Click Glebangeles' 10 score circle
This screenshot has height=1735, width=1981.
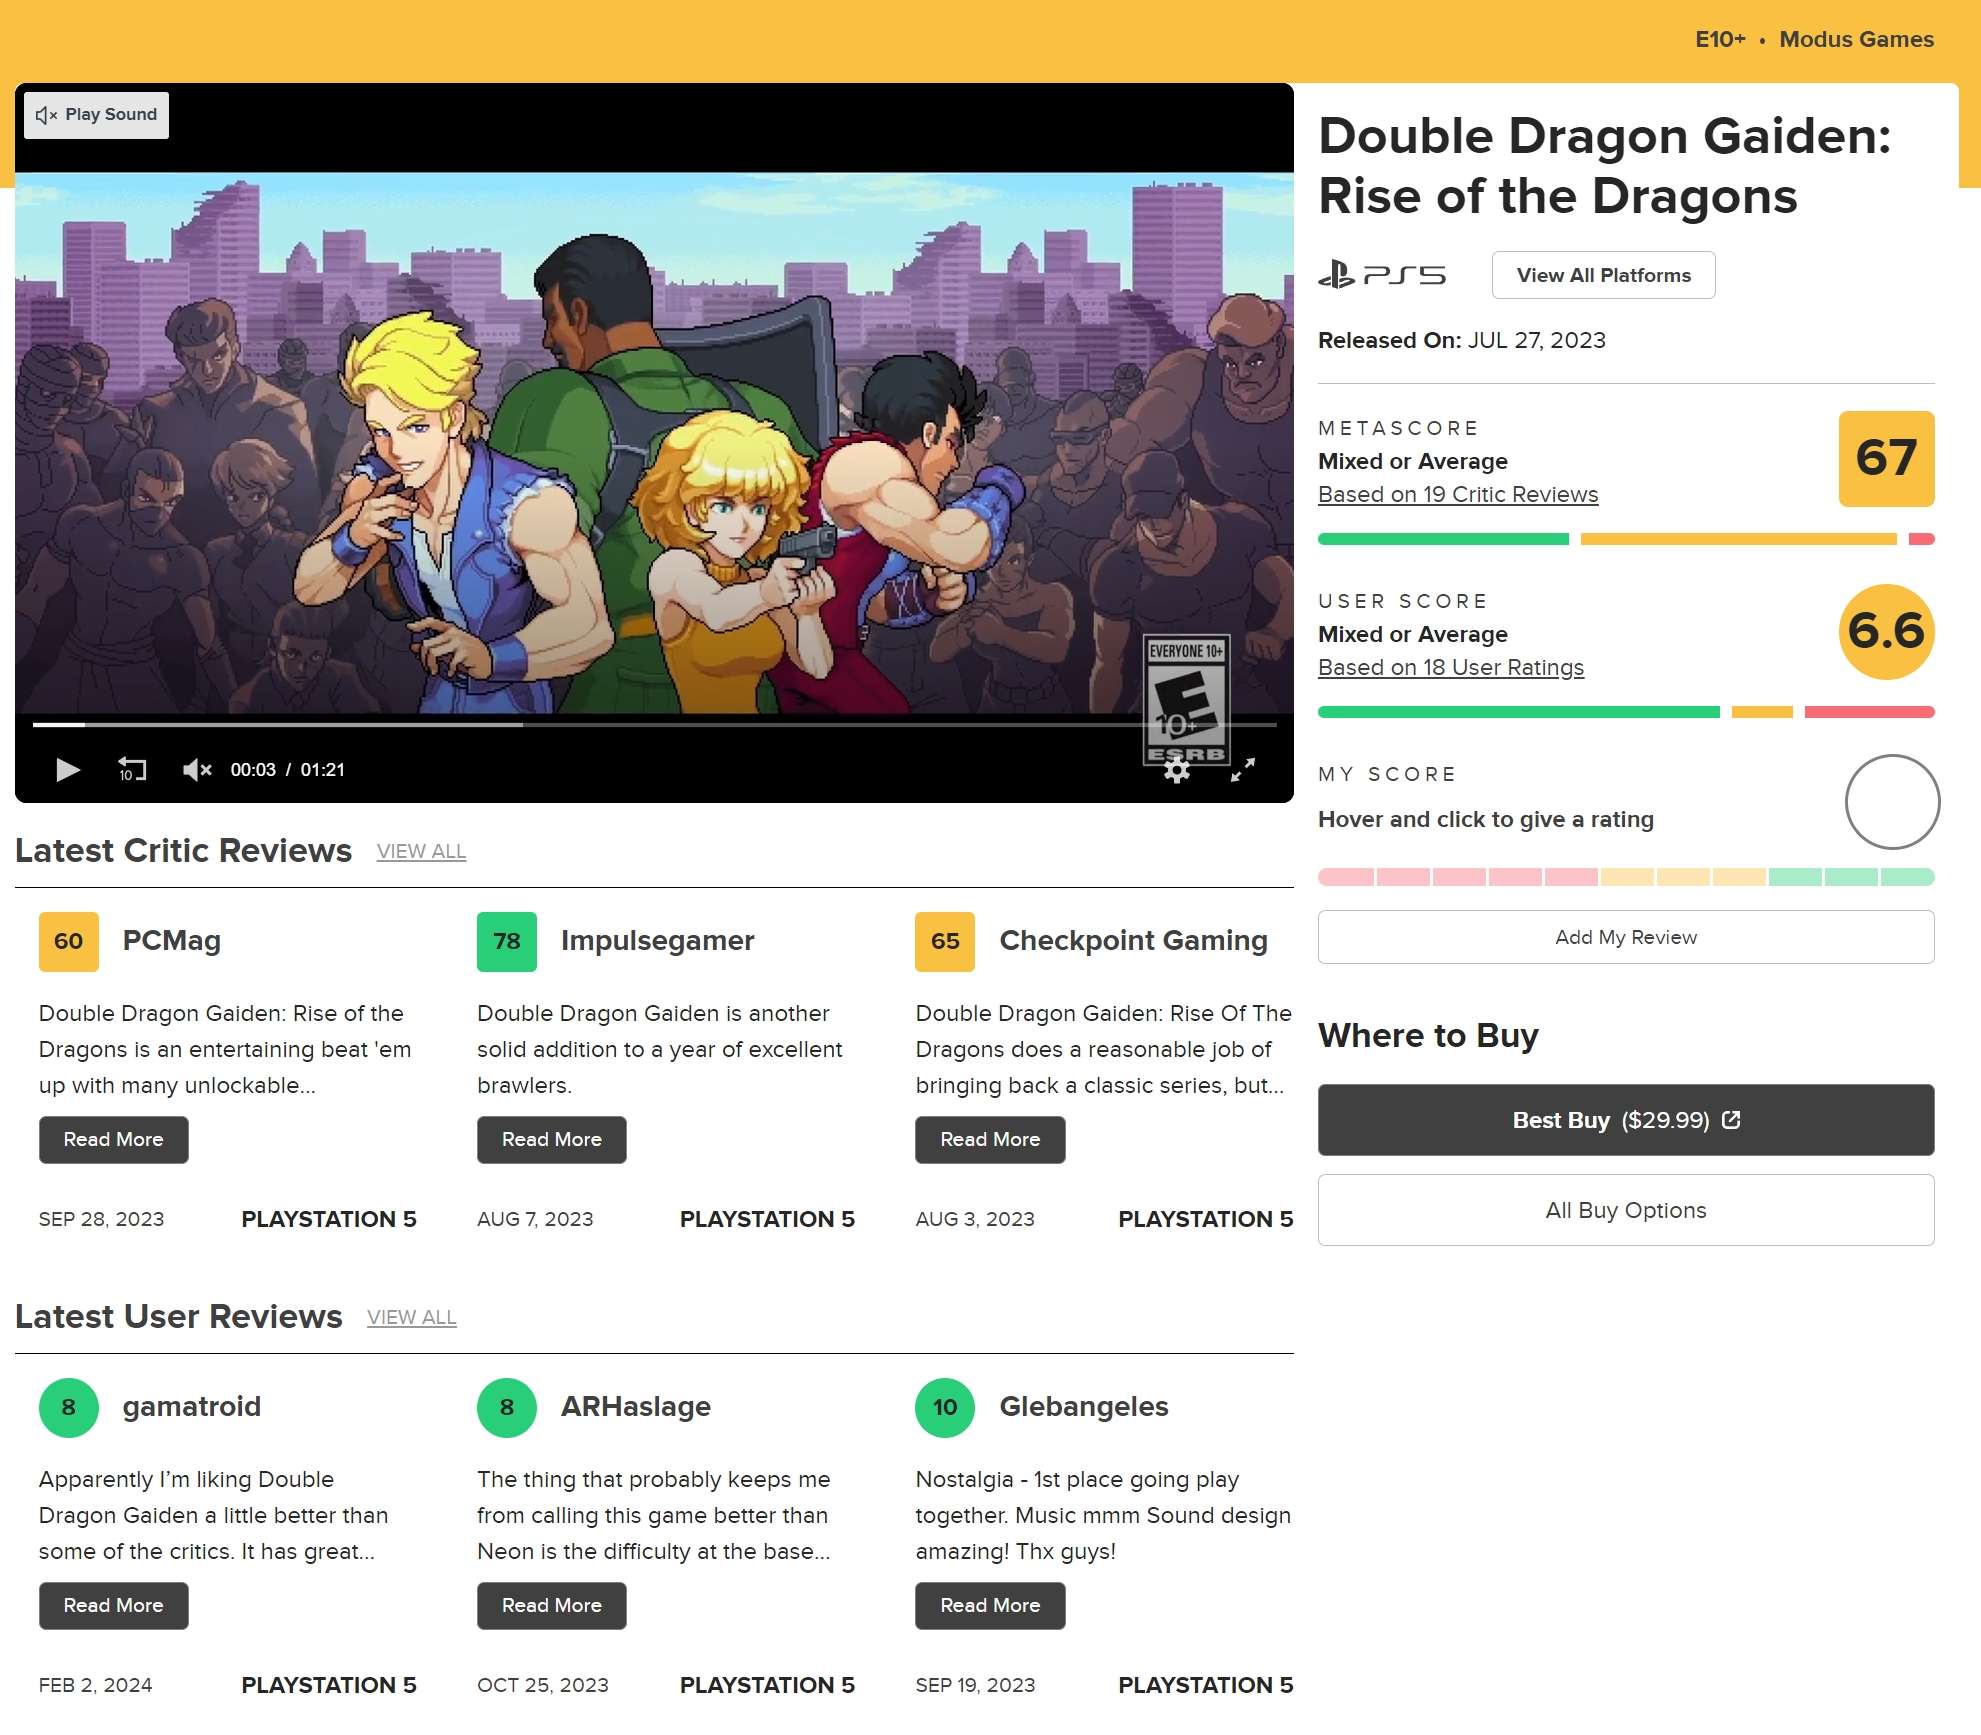[945, 1407]
